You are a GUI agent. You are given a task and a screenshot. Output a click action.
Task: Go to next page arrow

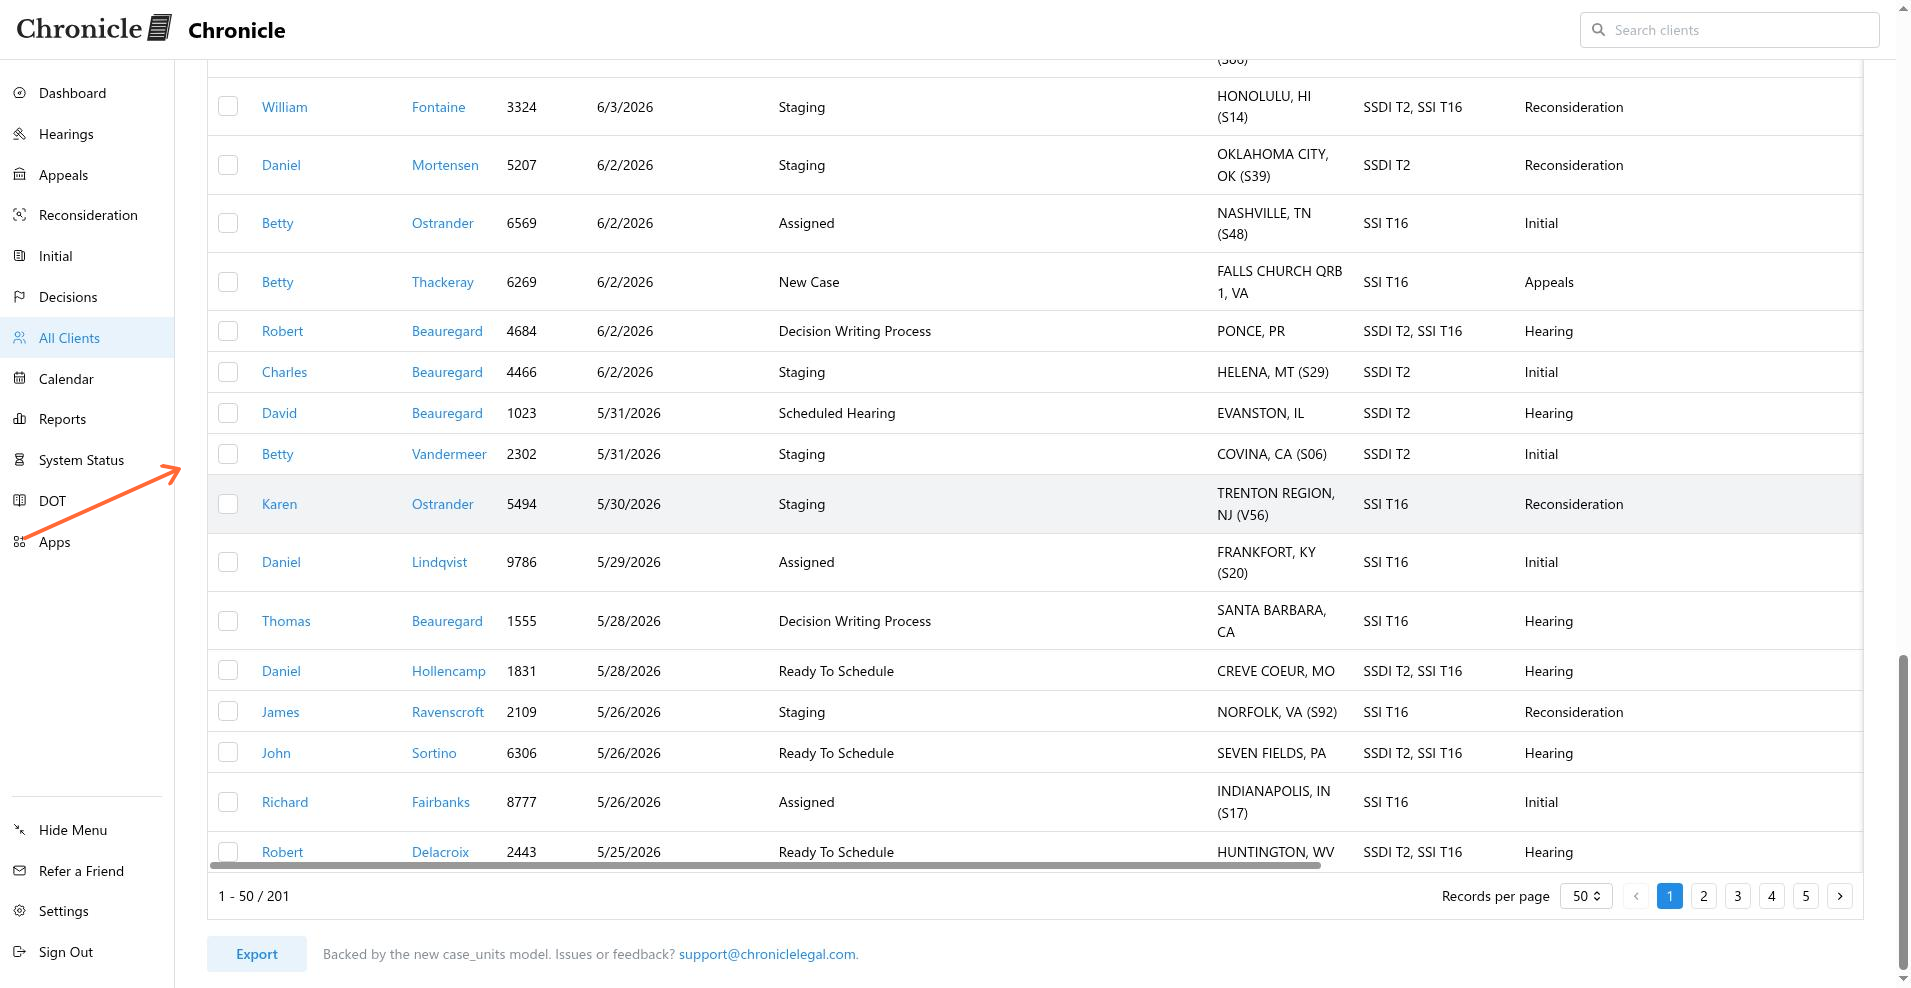pos(1840,896)
